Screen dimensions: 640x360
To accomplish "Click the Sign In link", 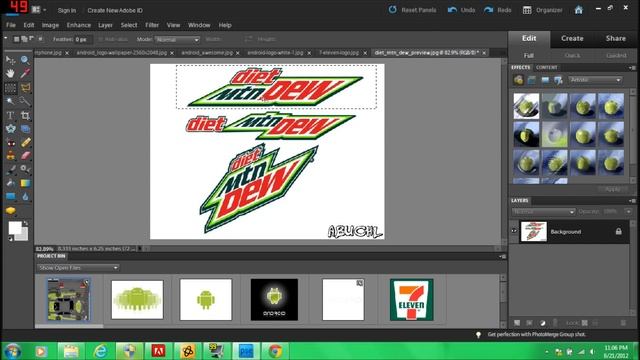I will [x=67, y=10].
